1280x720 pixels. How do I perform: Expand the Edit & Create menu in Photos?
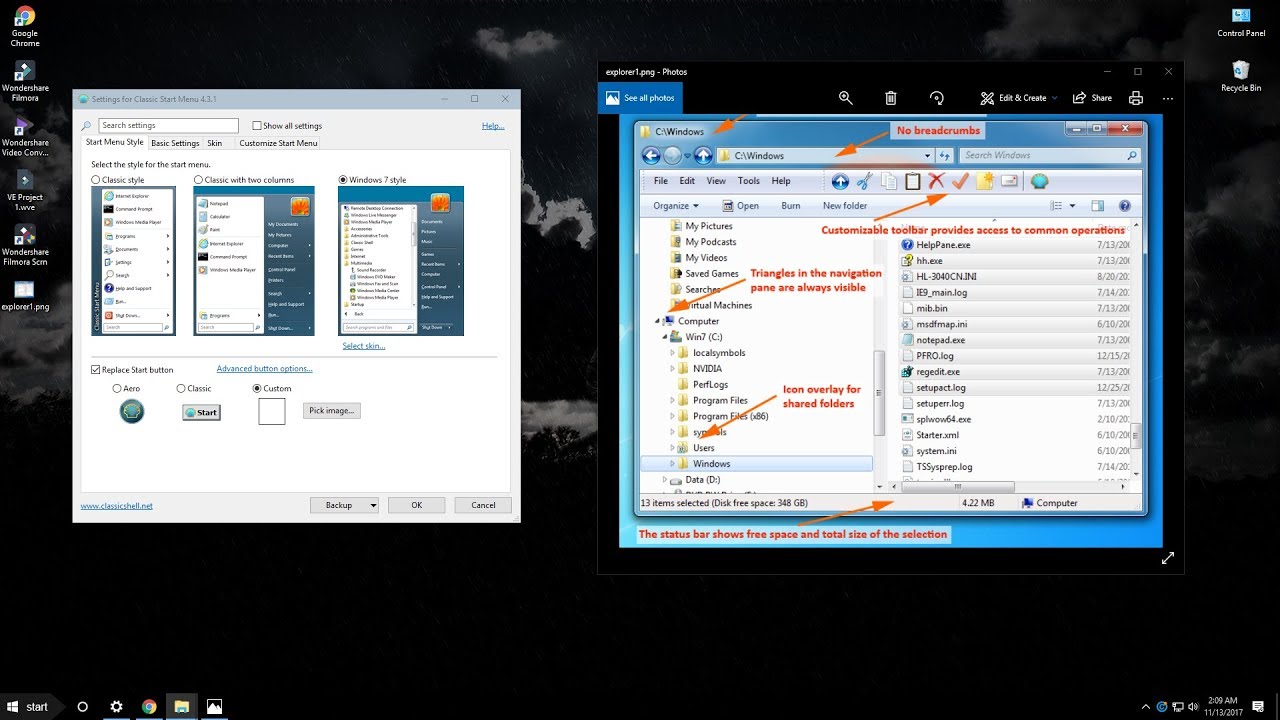point(1018,98)
